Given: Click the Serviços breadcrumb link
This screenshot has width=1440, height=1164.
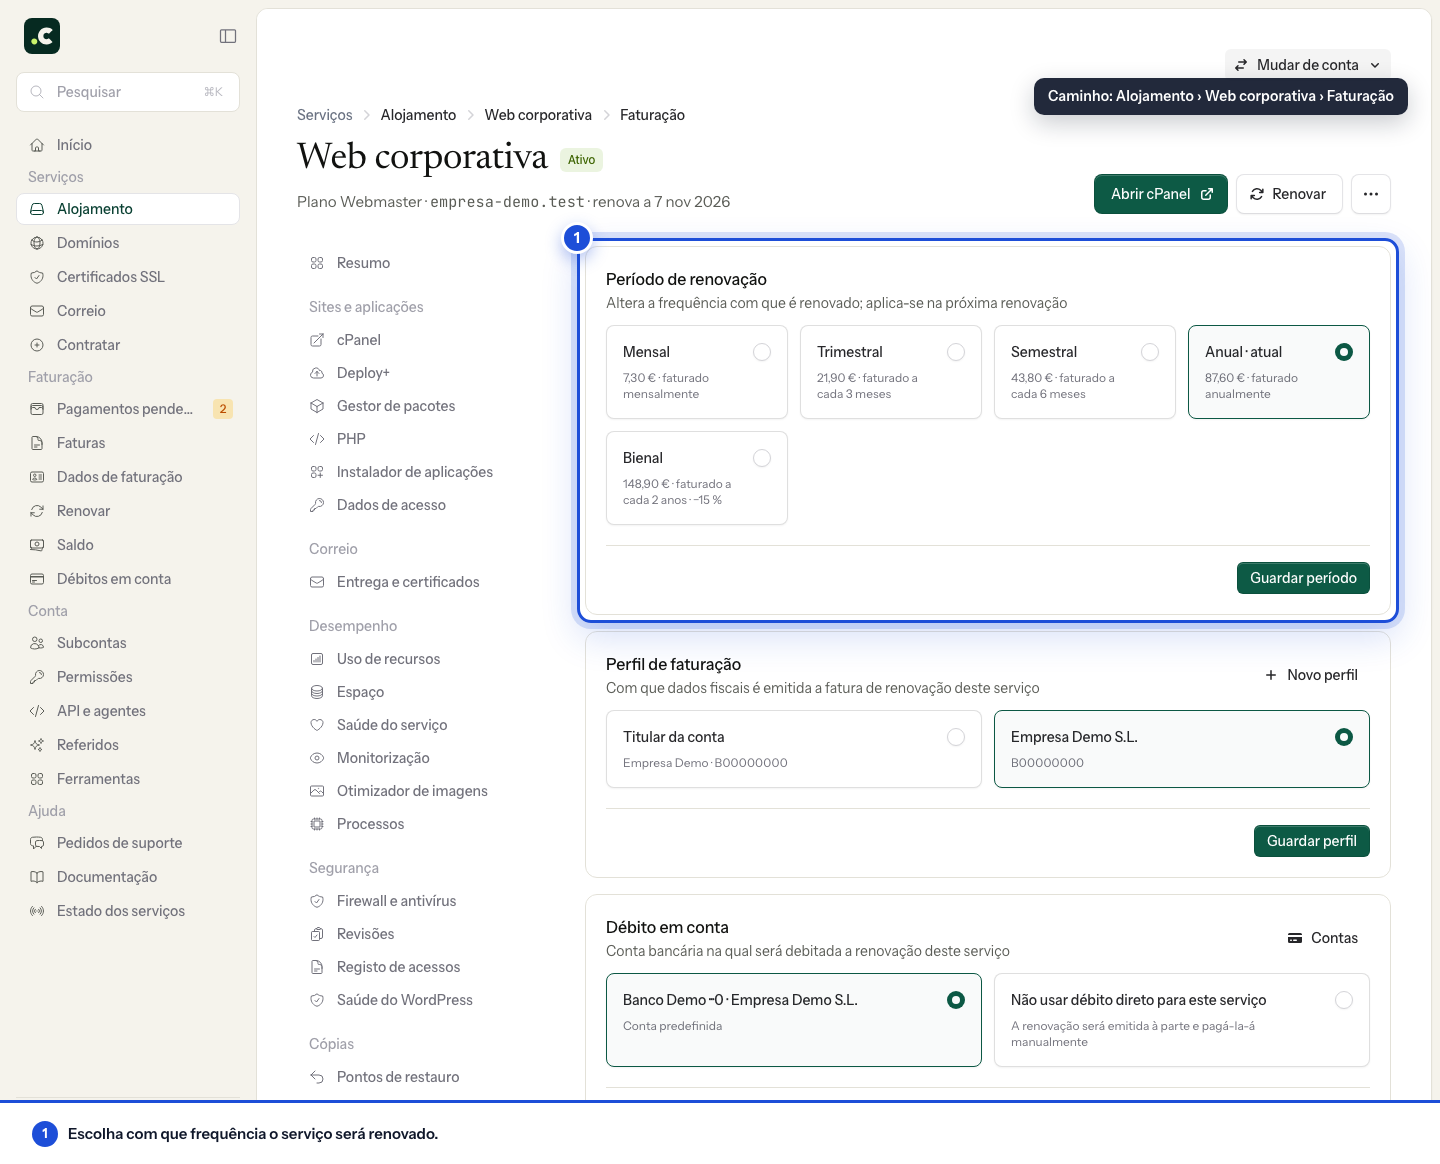Looking at the screenshot, I should [325, 115].
